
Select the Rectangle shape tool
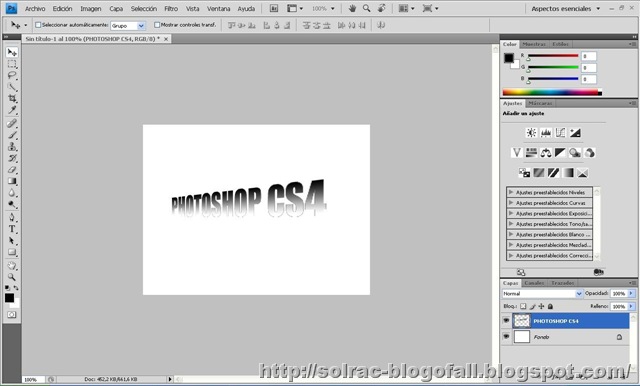pos(12,252)
